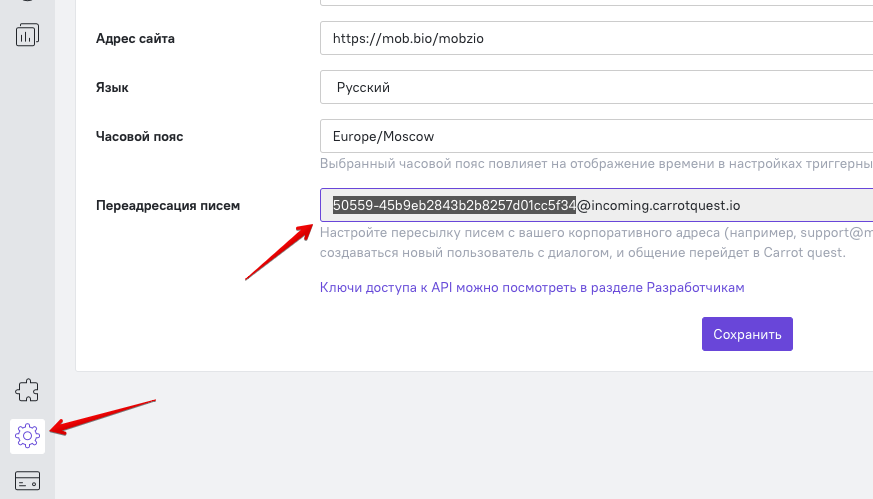Click the red arrow pointing at the forwarding field
The height and width of the screenshot is (499, 873).
(279, 252)
